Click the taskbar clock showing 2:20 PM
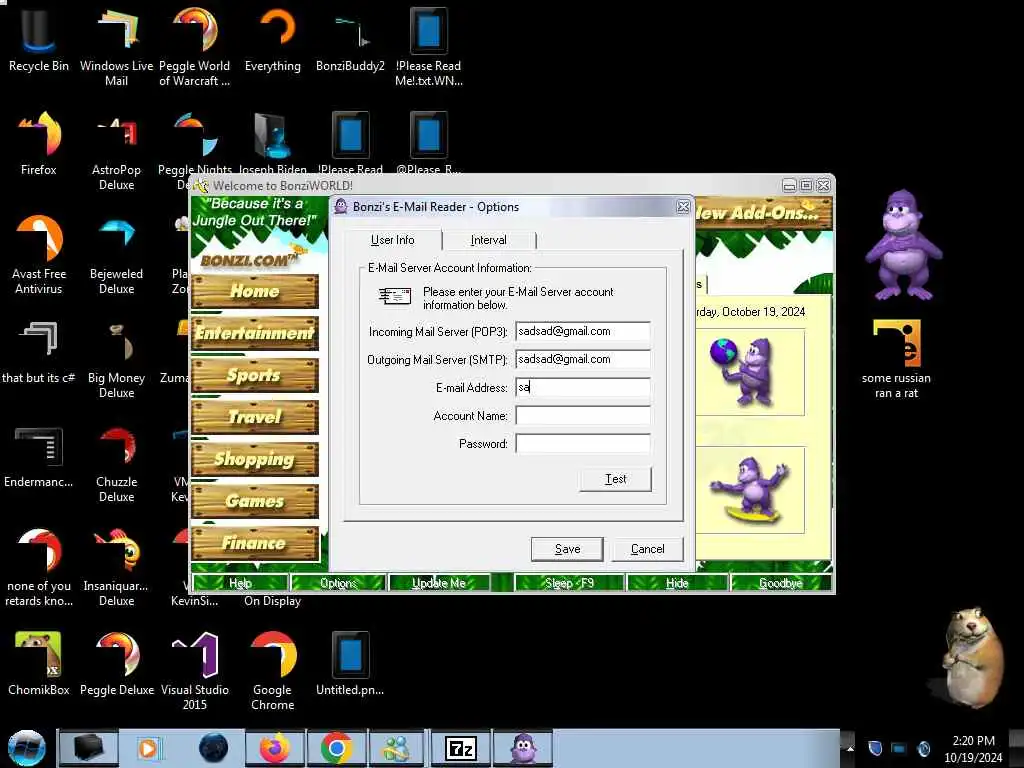Screen dimensions: 1024x768 pyautogui.click(x=973, y=749)
